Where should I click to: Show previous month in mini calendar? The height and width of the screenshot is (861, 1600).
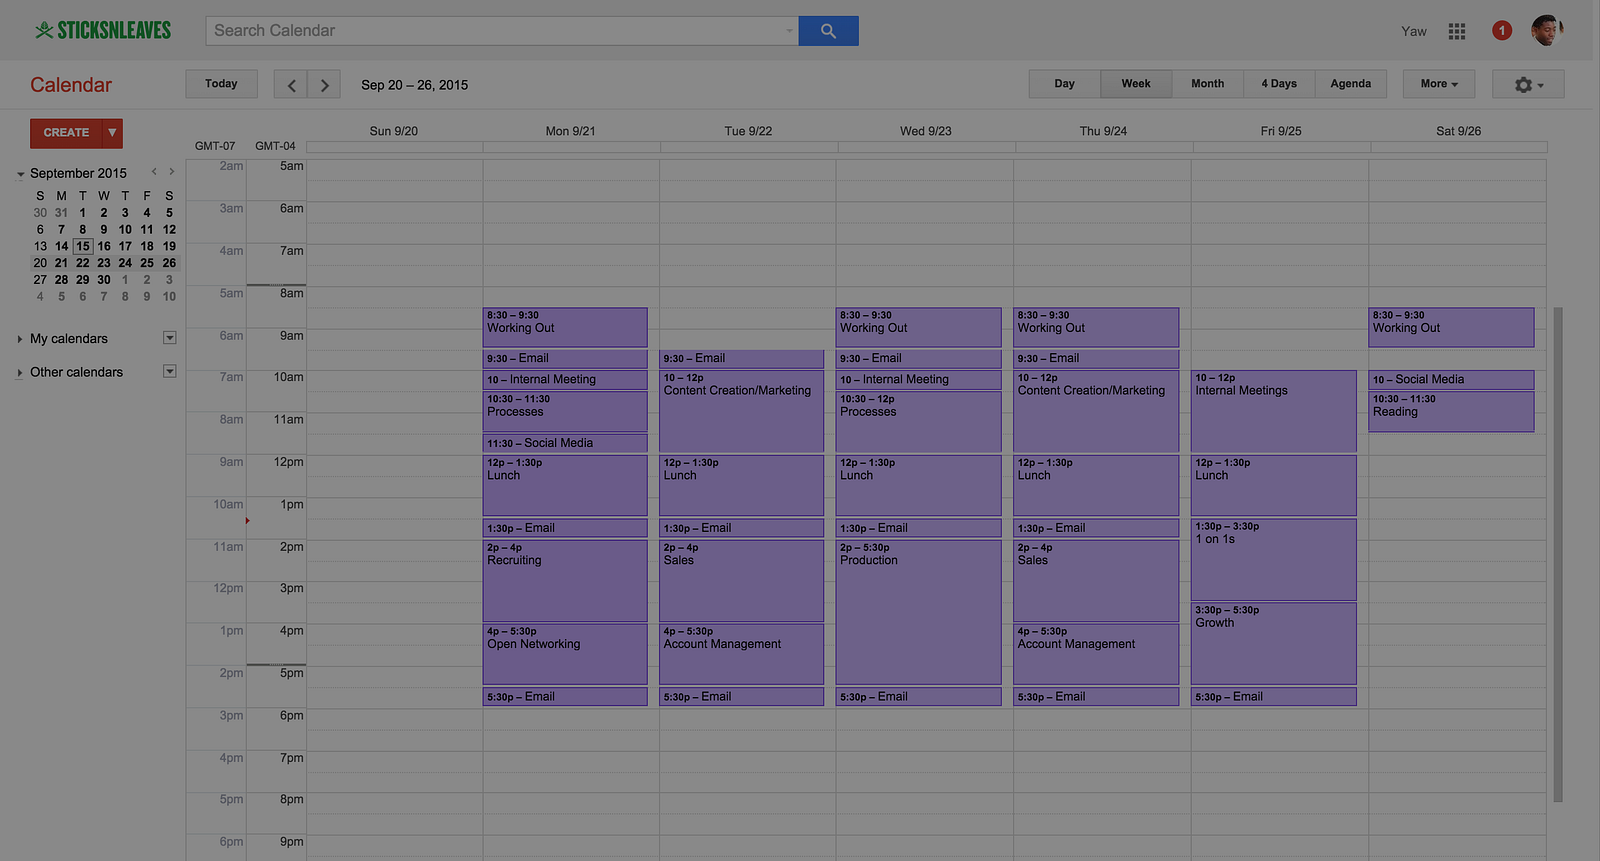(154, 172)
